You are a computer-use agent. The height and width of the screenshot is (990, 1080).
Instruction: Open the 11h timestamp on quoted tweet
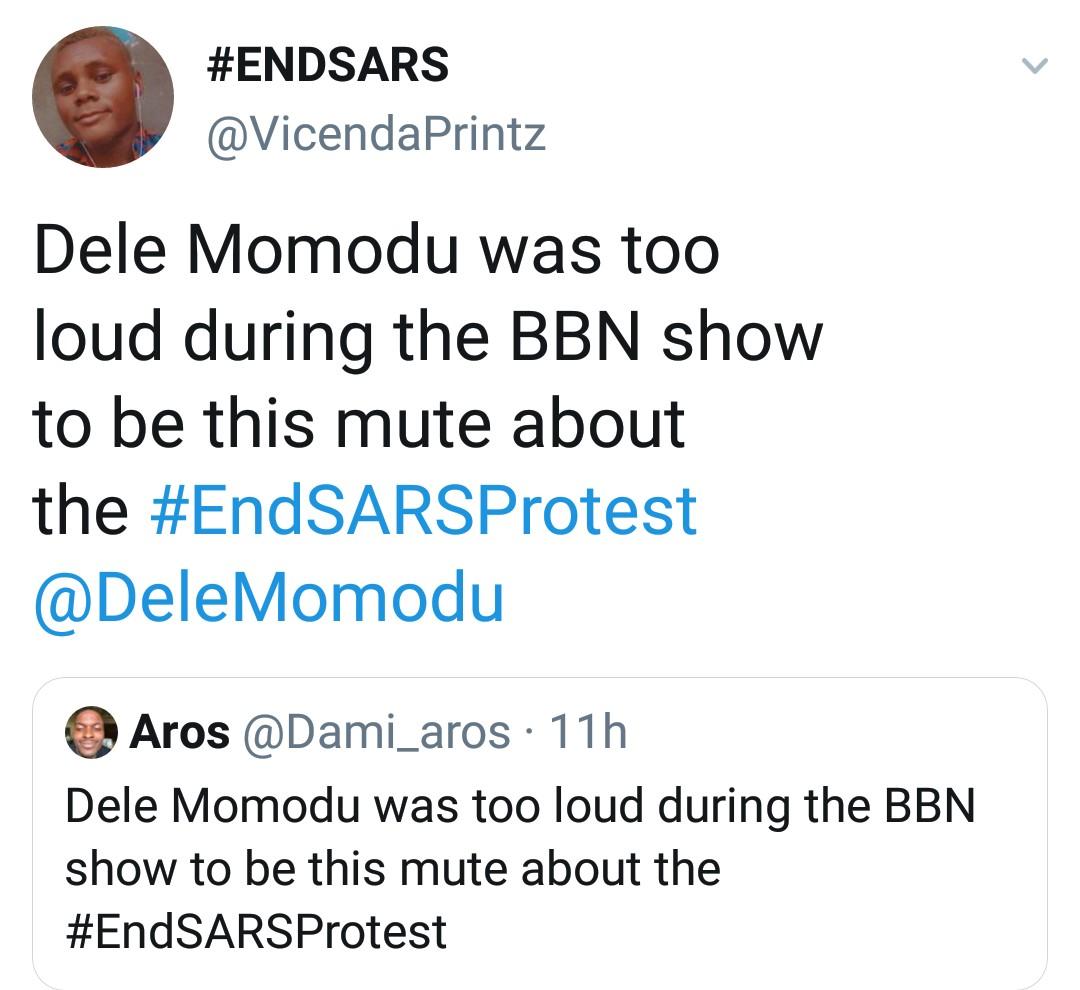coord(589,732)
